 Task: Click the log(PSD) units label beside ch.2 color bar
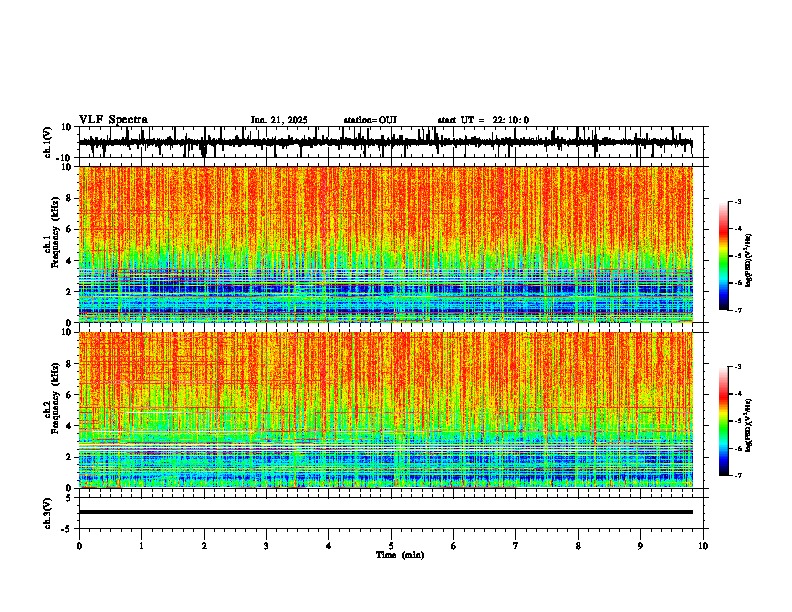pos(749,425)
